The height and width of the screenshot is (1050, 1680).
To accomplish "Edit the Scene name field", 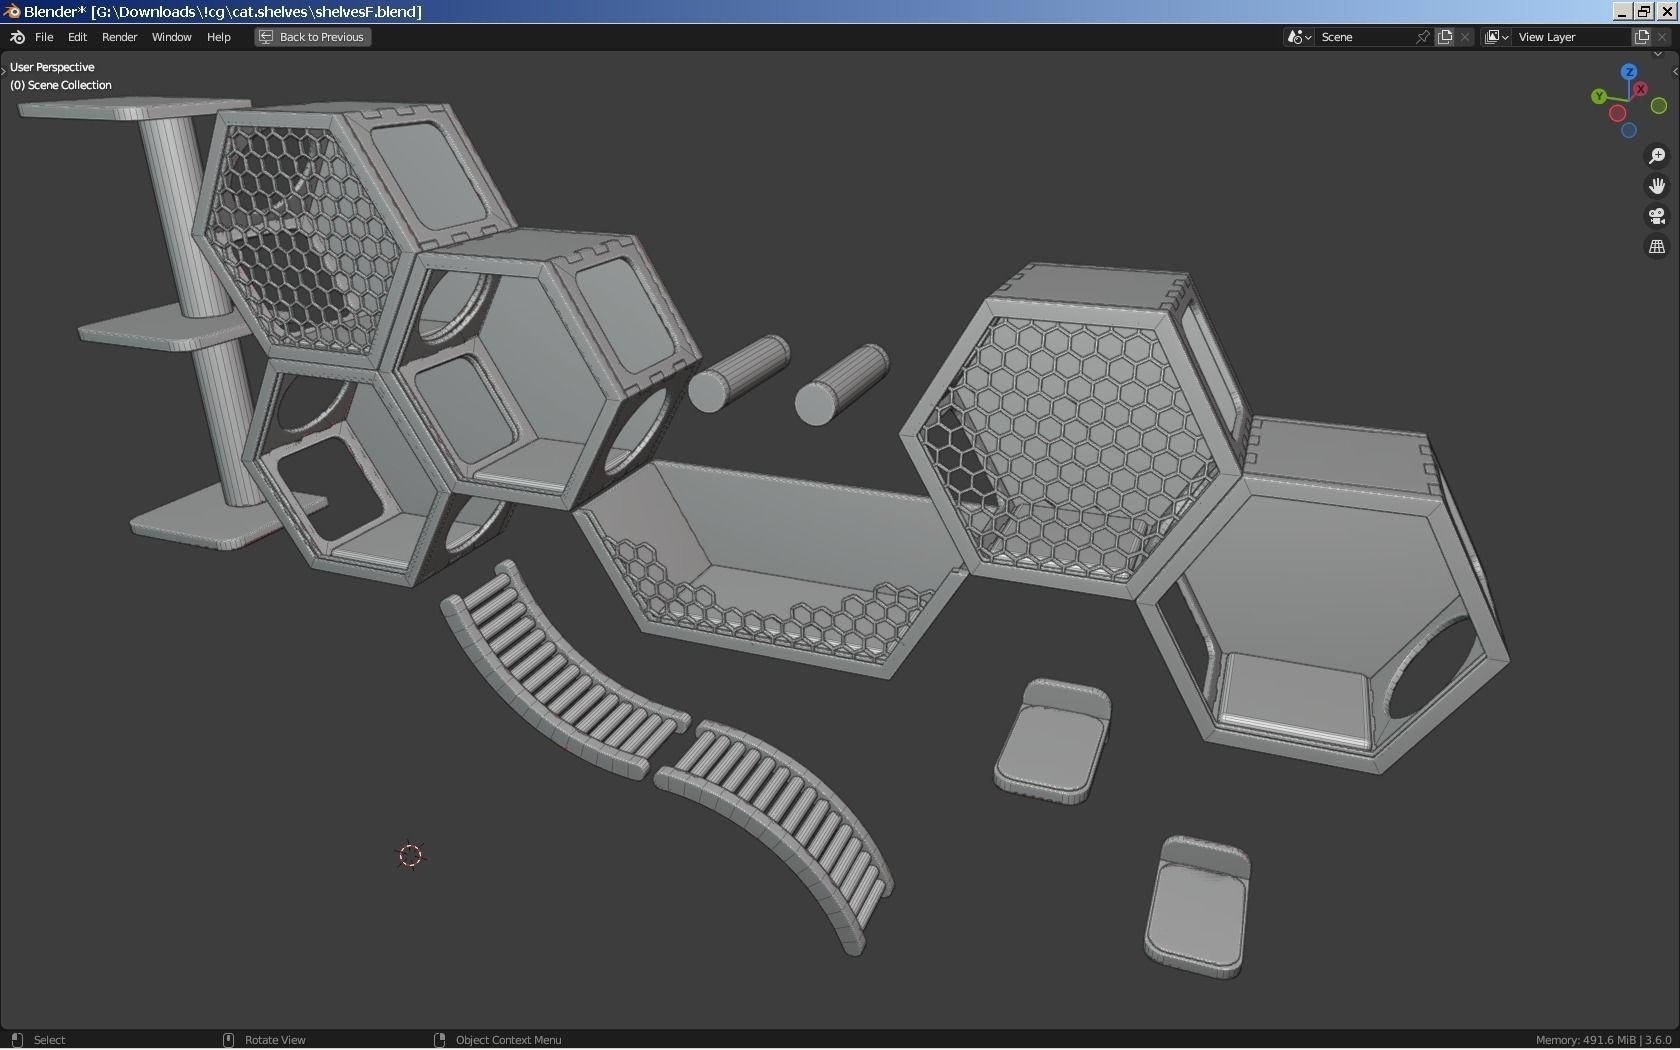I will pyautogui.click(x=1365, y=37).
